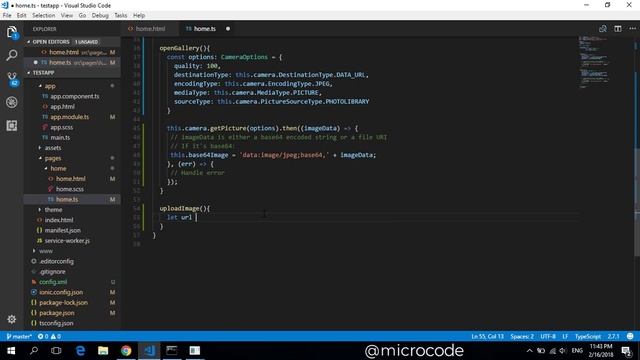Image resolution: width=640 pixels, height=360 pixels.
Task: Click the feedback smiley icon
Action: pyautogui.click(x=630, y=336)
